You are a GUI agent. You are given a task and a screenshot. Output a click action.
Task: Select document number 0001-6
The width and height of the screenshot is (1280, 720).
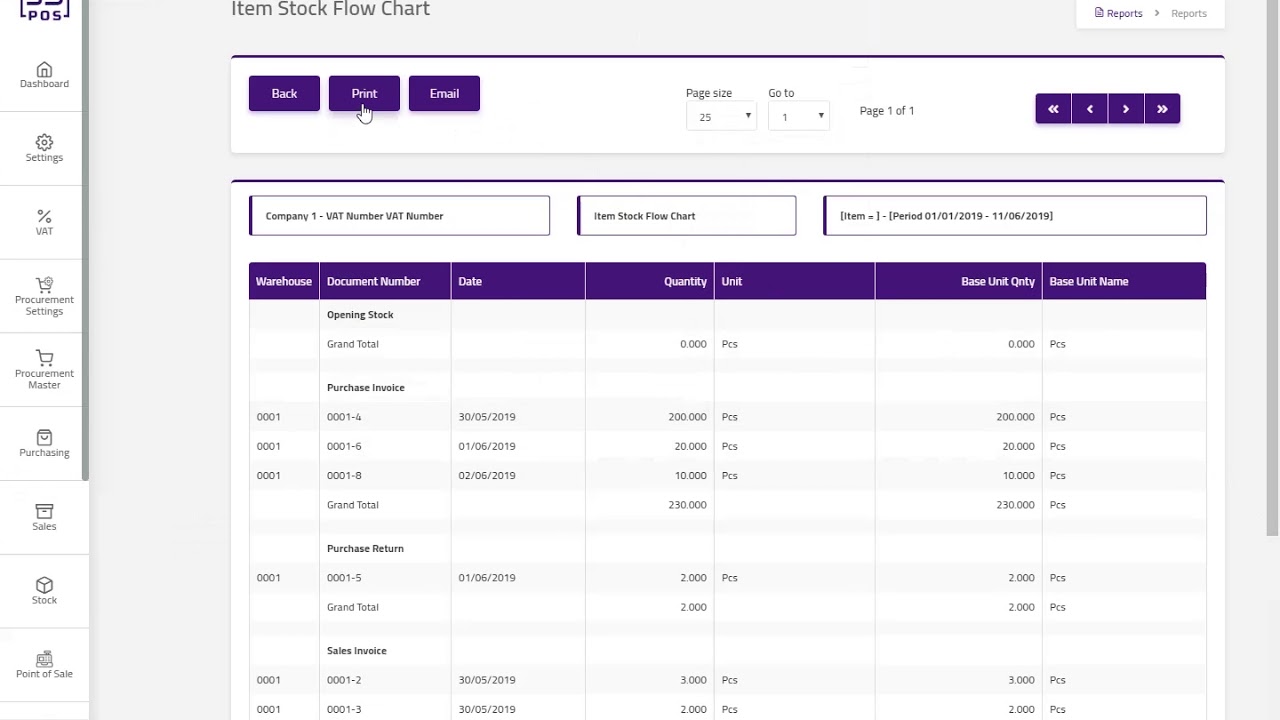(344, 446)
